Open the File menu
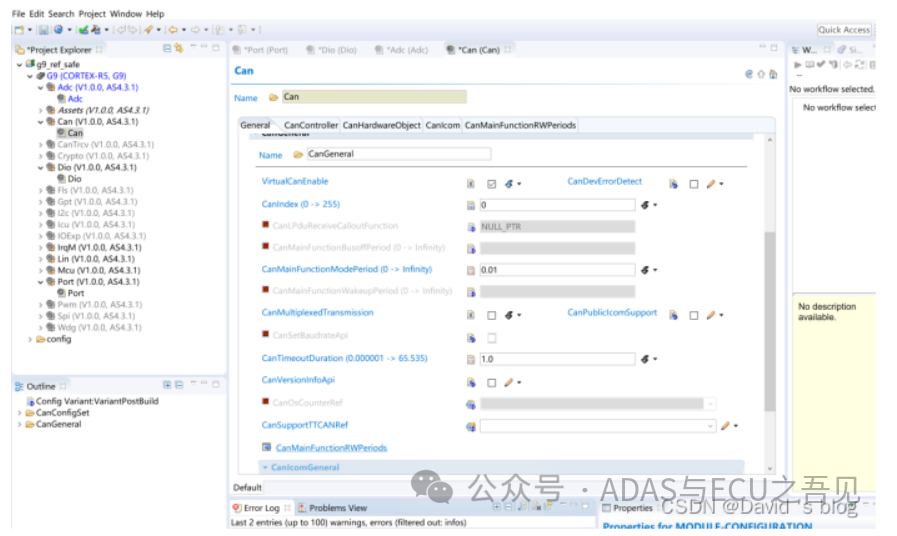The height and width of the screenshot is (536, 897). [18, 14]
